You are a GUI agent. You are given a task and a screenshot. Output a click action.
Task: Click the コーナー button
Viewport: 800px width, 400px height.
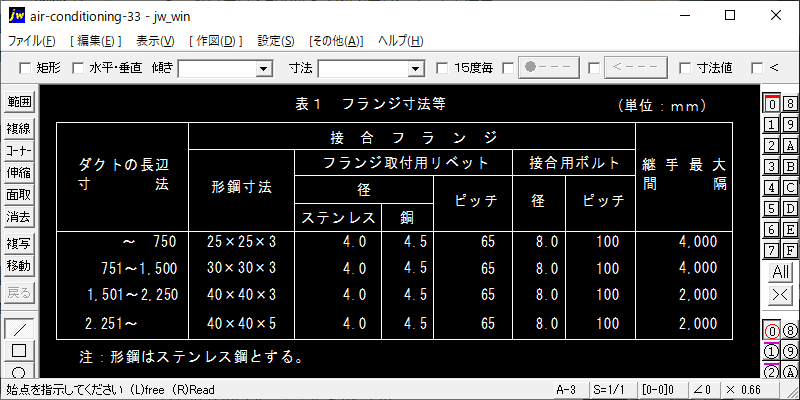[x=19, y=151]
